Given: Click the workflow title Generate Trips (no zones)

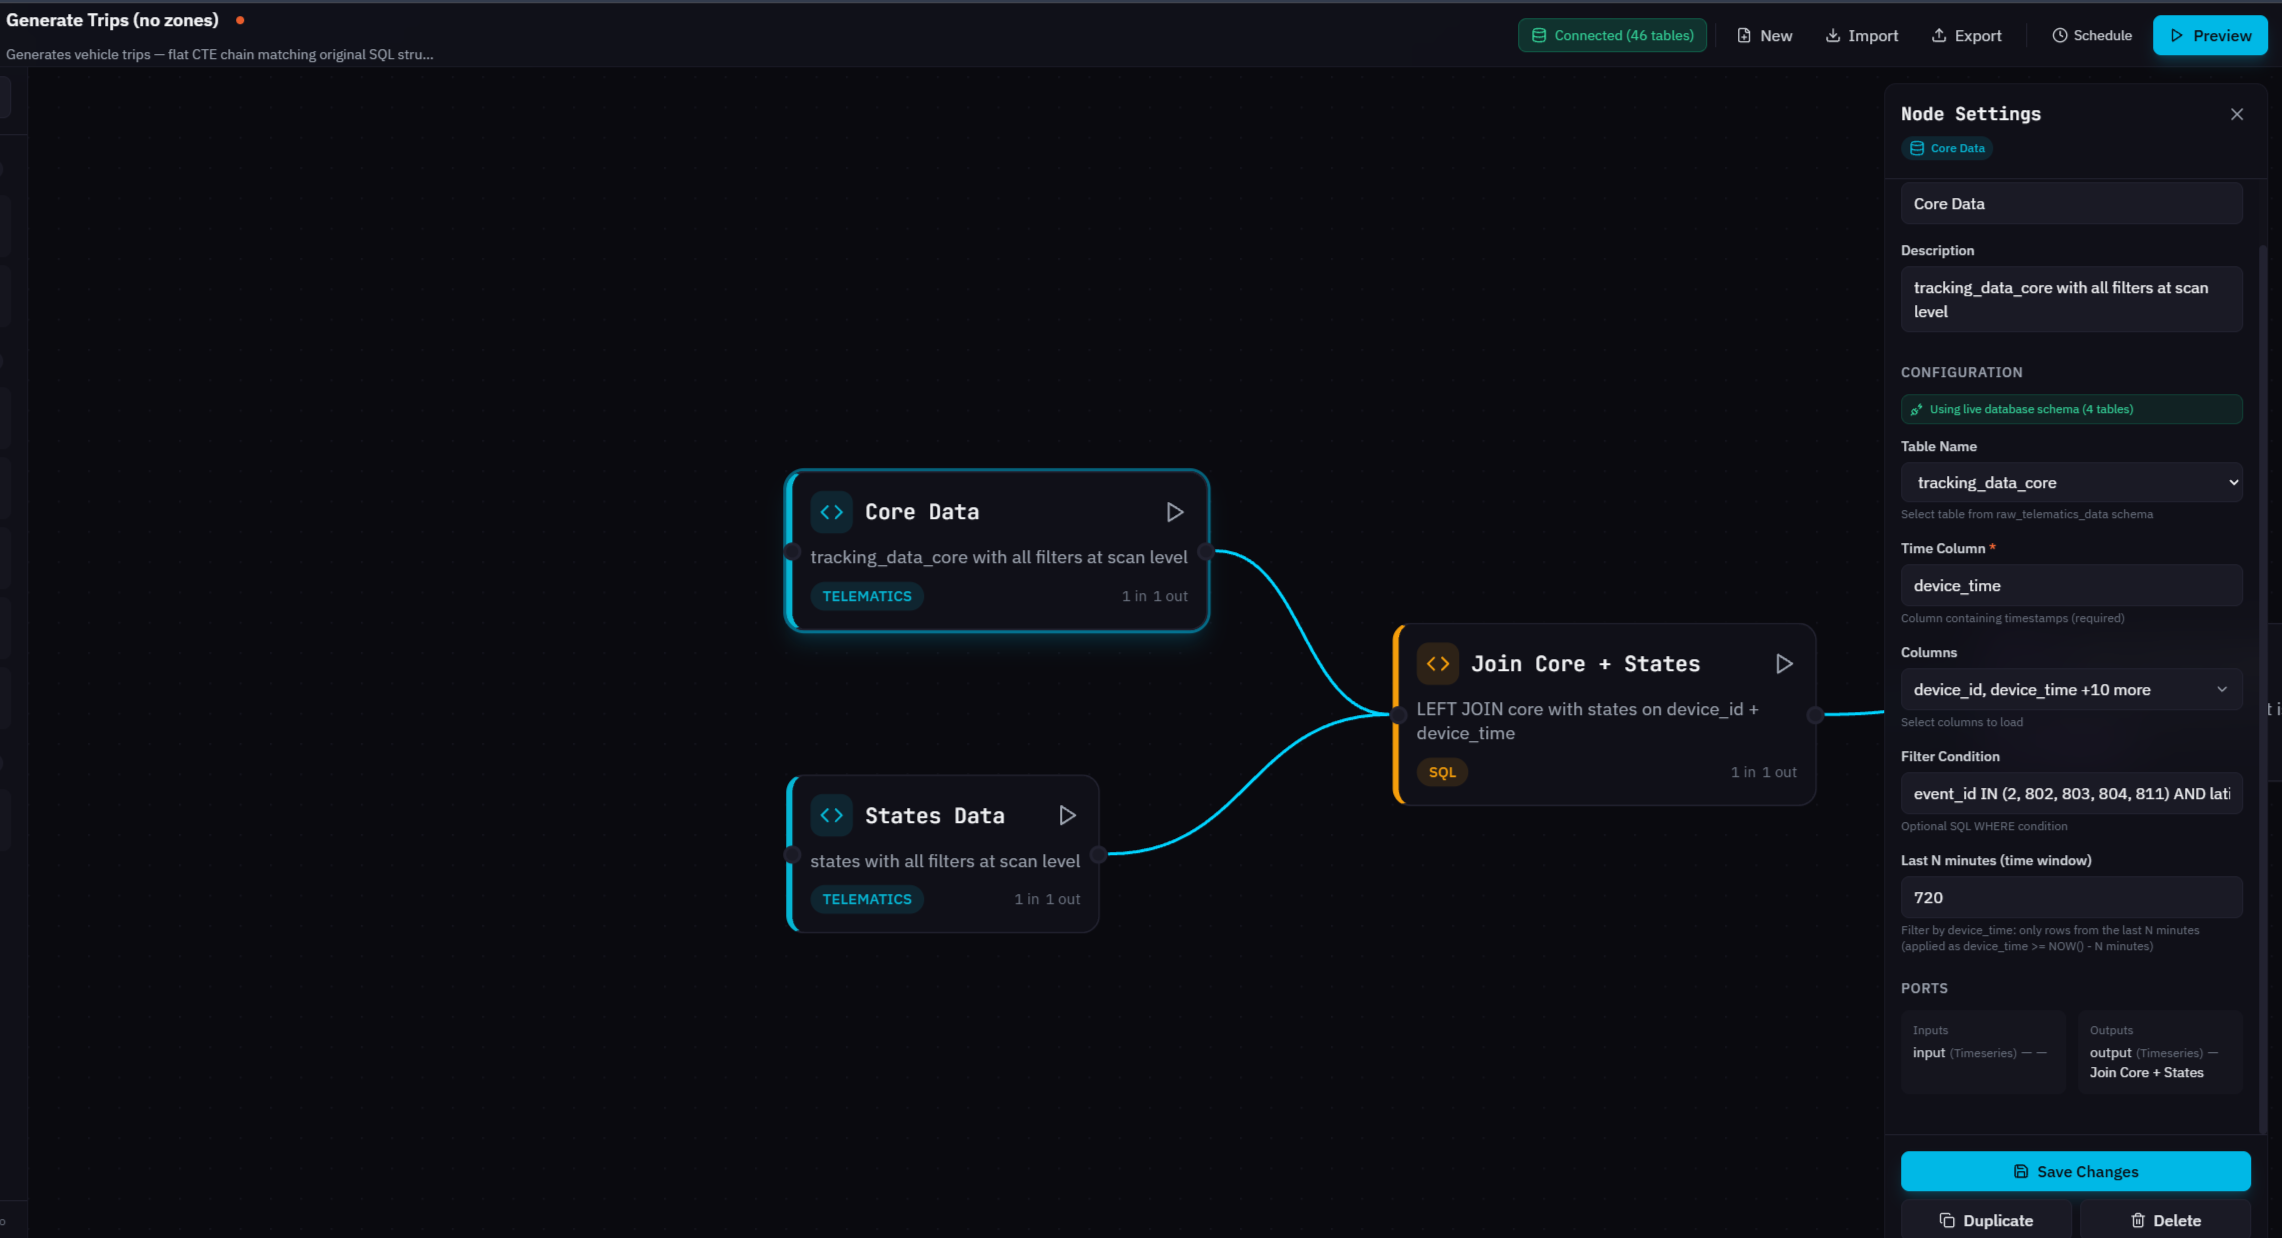Looking at the screenshot, I should coord(112,20).
